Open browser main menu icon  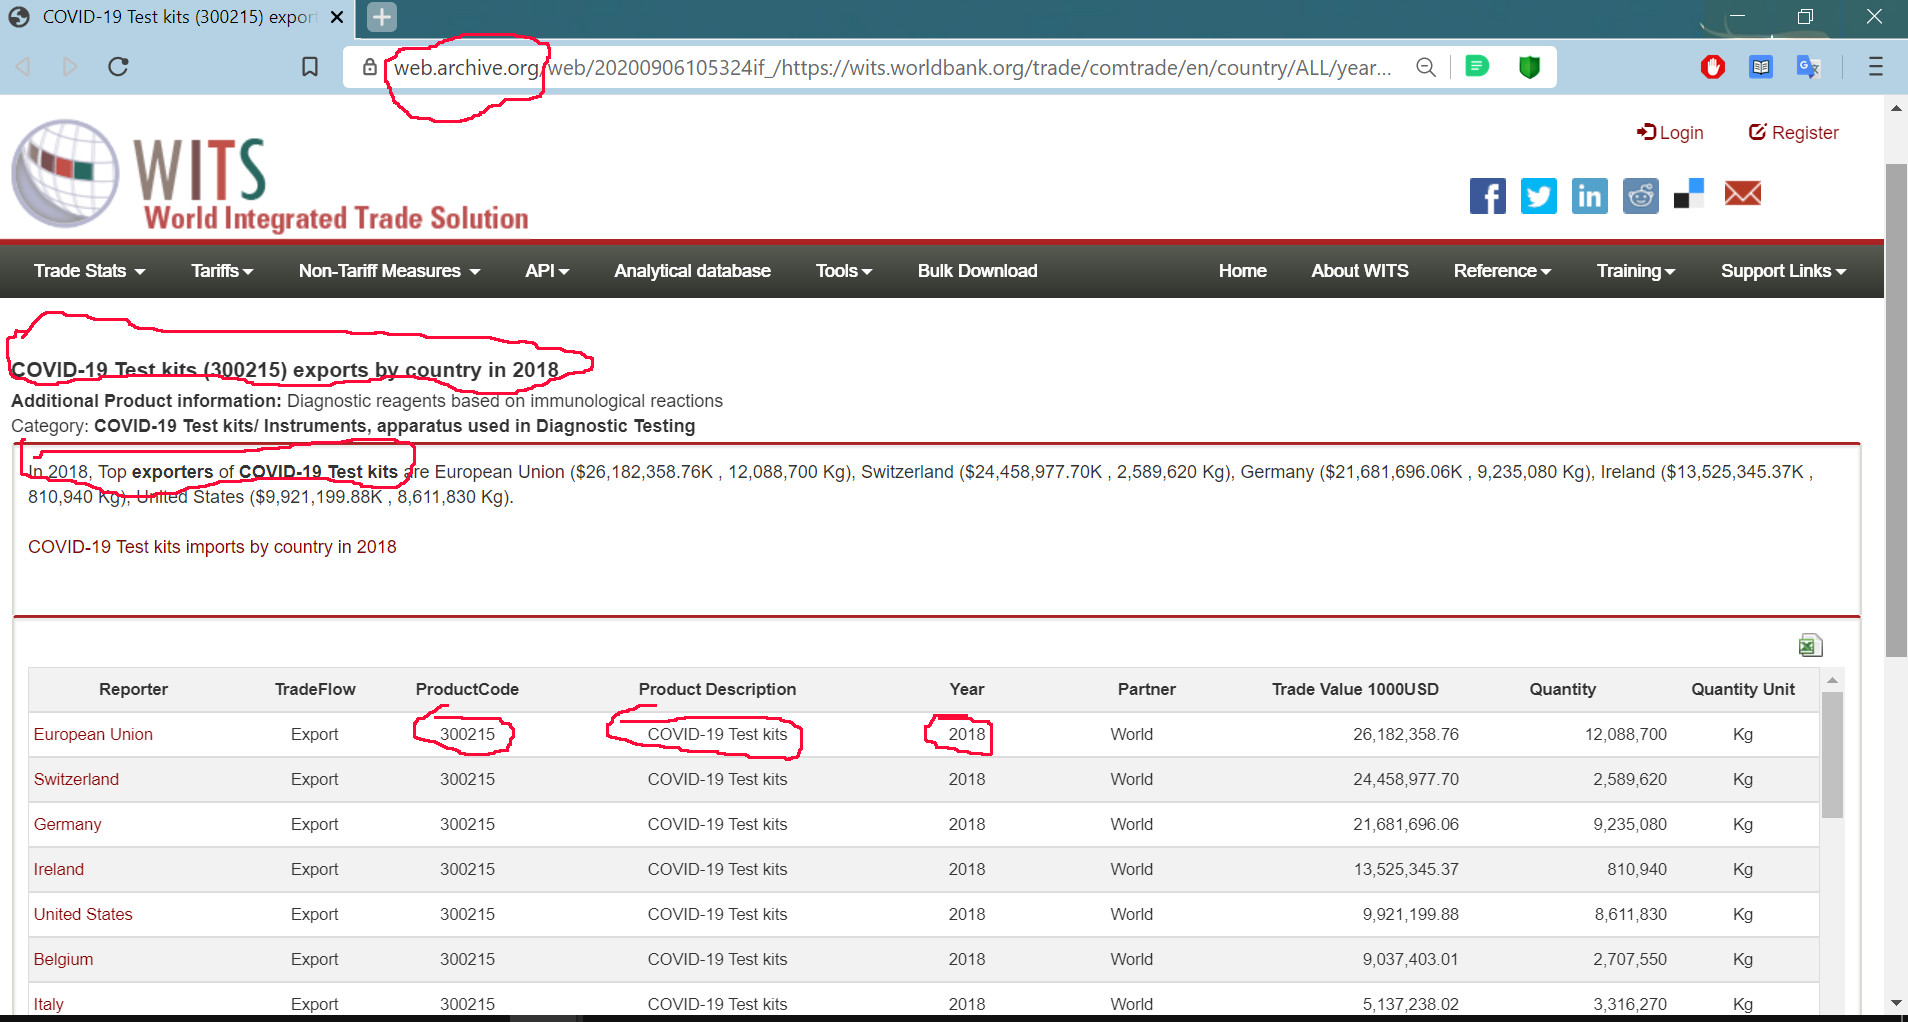[x=1875, y=67]
